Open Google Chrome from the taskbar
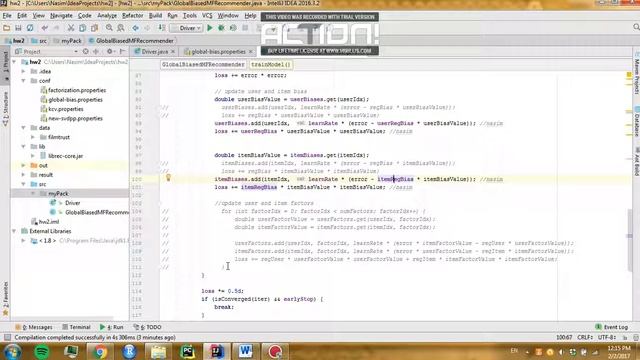This screenshot has height=360, width=640. click(100, 351)
